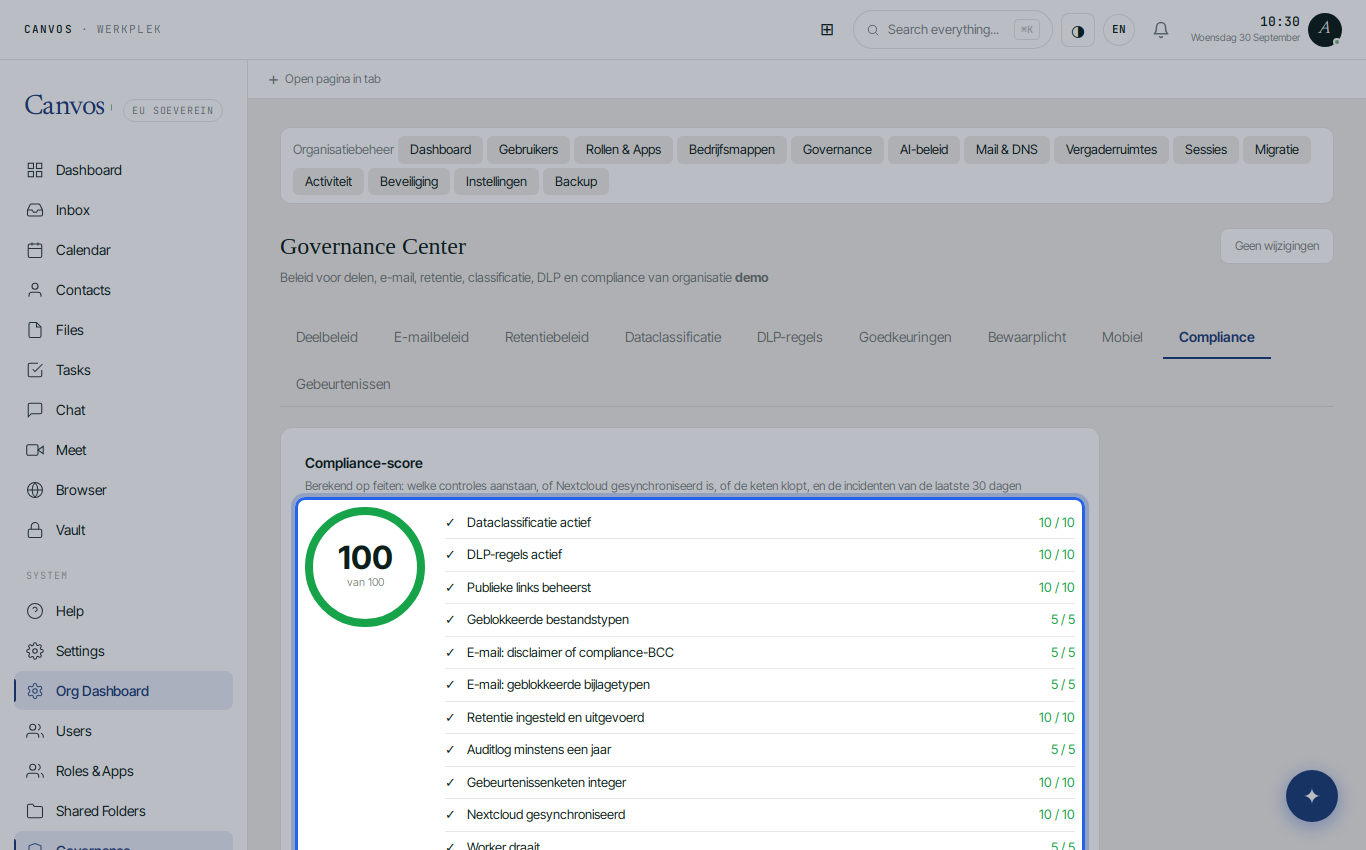
Task: Go to Calendar in sidebar
Action: pos(124,250)
